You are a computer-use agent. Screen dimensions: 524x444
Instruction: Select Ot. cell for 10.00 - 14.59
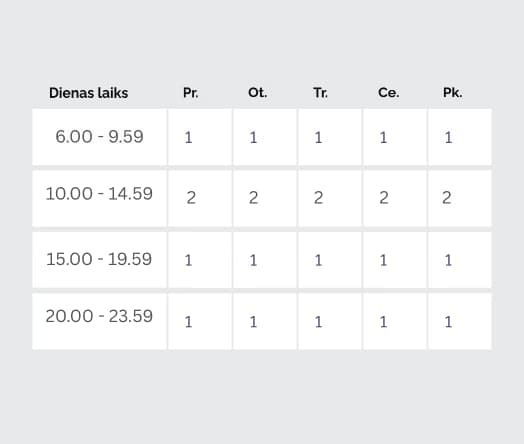265,198
